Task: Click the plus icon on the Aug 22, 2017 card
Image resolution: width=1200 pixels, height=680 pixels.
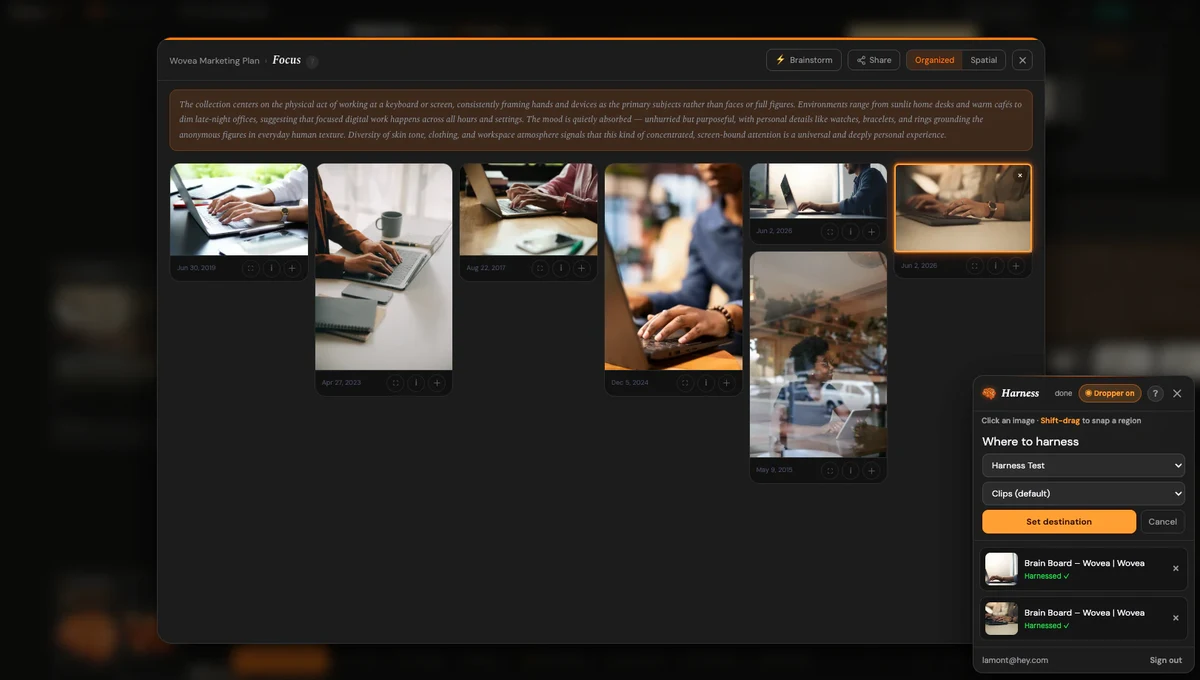Action: pyautogui.click(x=582, y=268)
